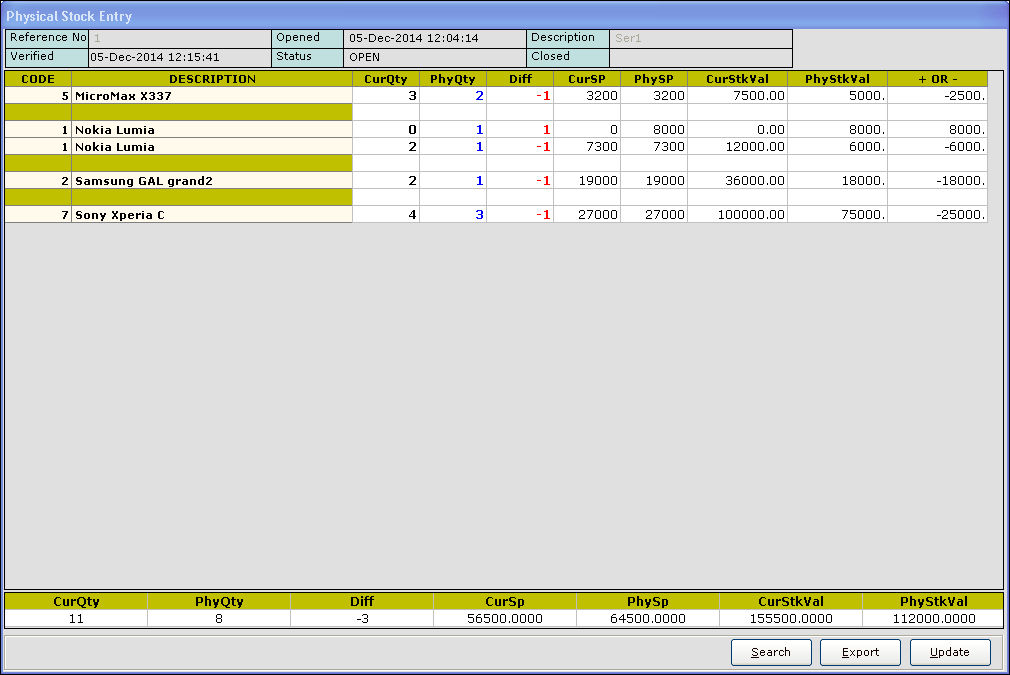Click the PhyQty column header in grid
This screenshot has width=1010, height=675.
pos(453,79)
